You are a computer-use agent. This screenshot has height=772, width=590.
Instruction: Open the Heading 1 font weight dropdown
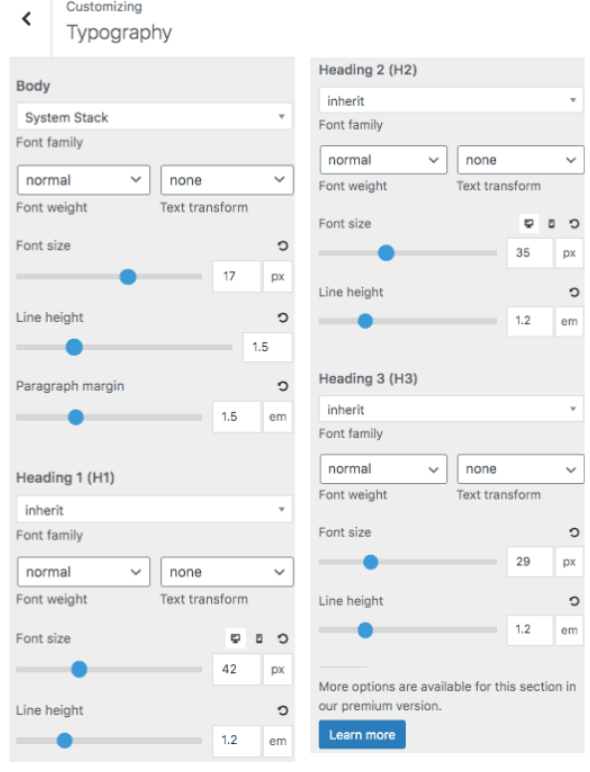84,572
